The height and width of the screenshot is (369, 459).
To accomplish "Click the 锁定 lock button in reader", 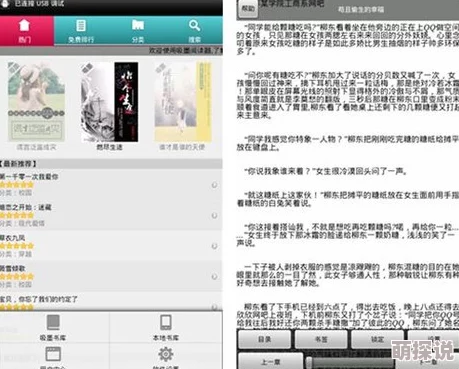I will 378,339.
